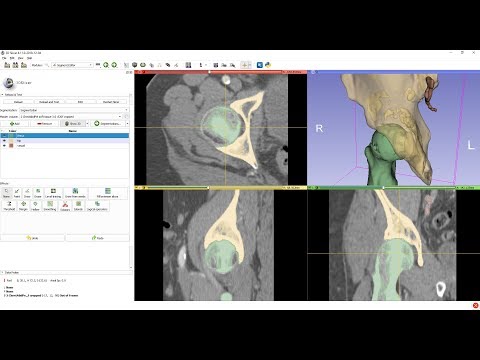The image size is (480, 360).
Task: Open the Segmentation node dropdown
Action: click(74, 110)
